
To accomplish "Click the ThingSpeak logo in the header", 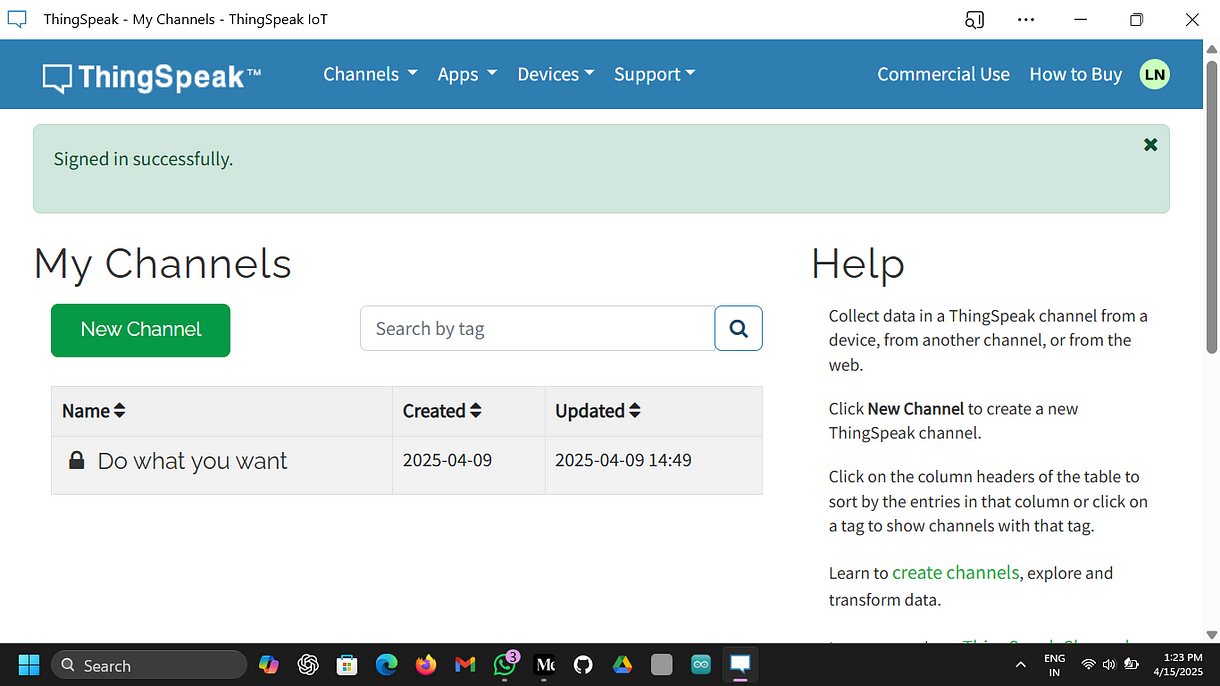I will click(152, 76).
